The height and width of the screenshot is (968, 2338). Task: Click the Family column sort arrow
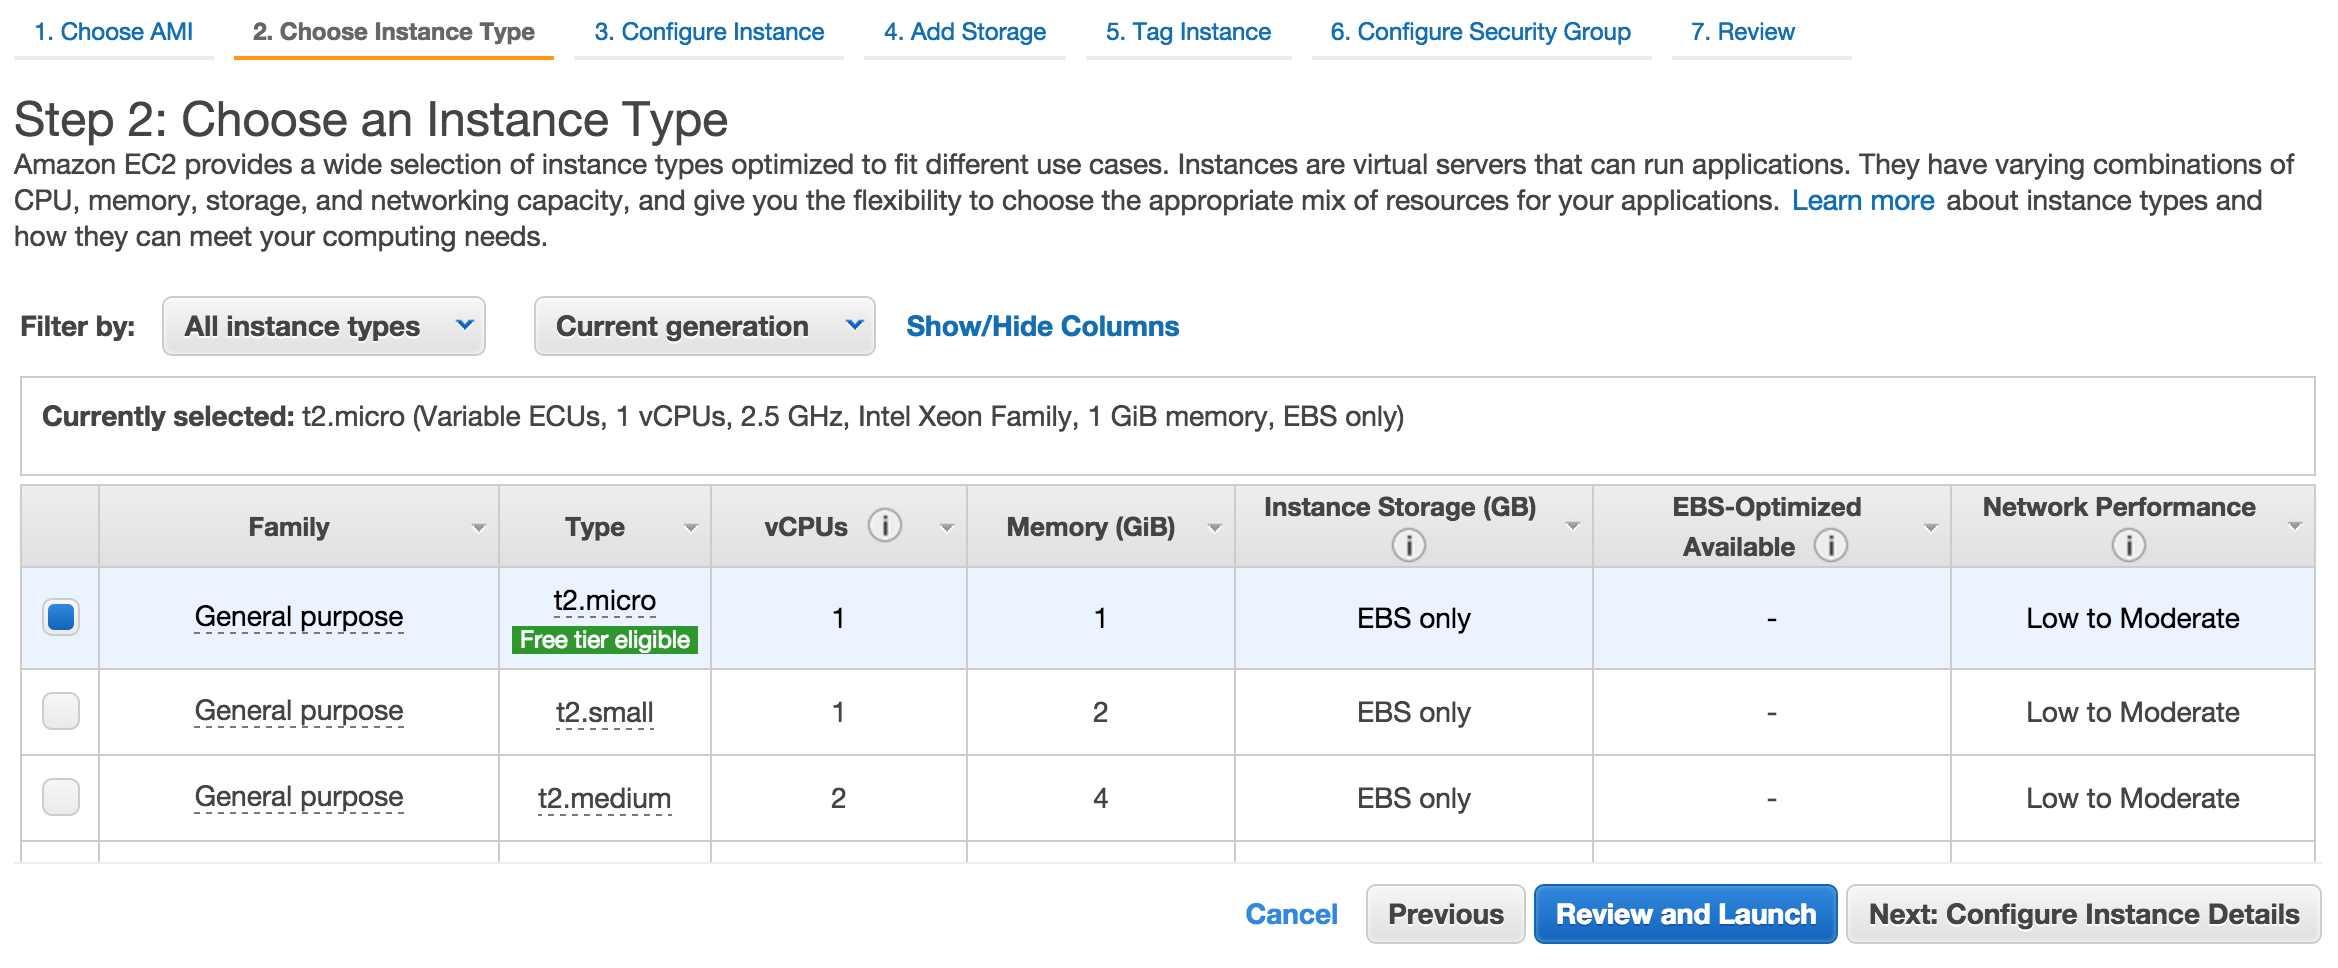[479, 528]
